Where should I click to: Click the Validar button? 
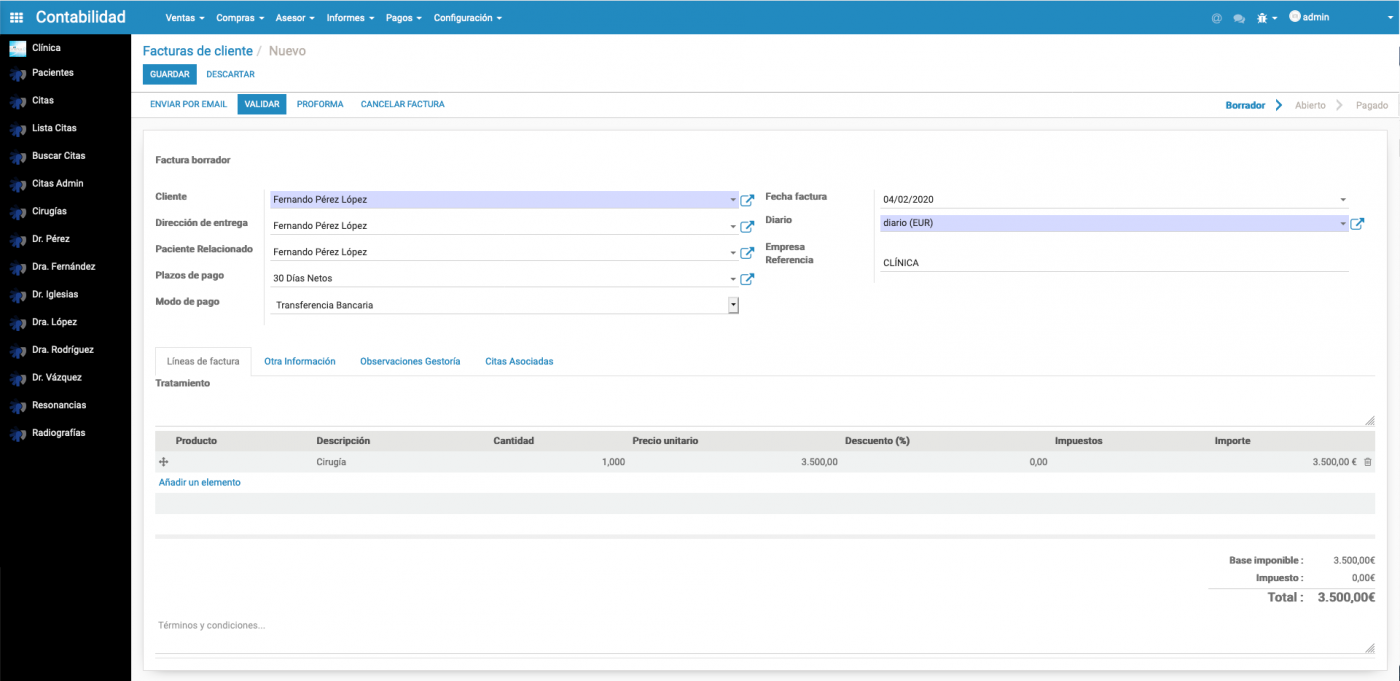262,104
